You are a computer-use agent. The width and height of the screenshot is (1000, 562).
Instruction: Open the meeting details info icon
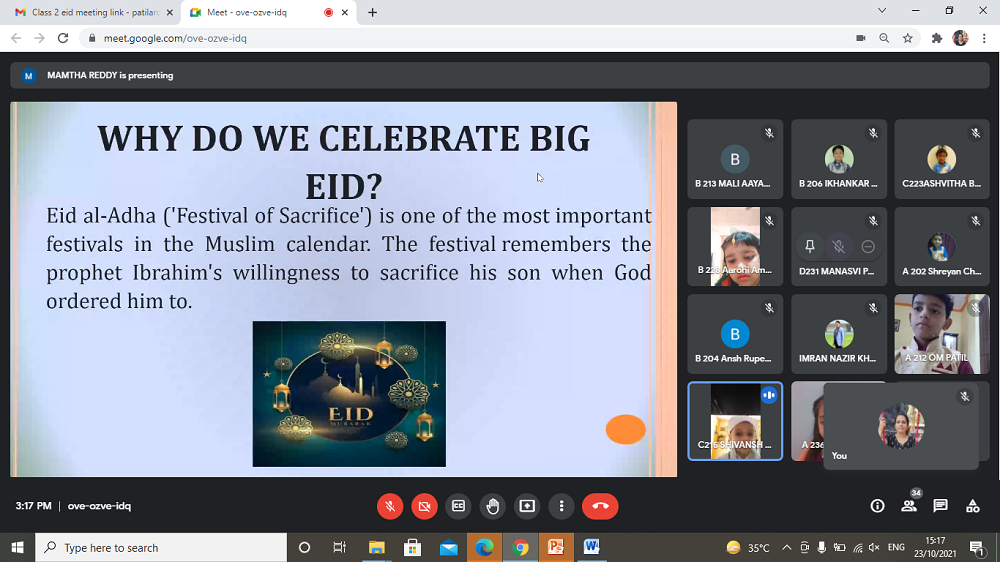click(877, 506)
